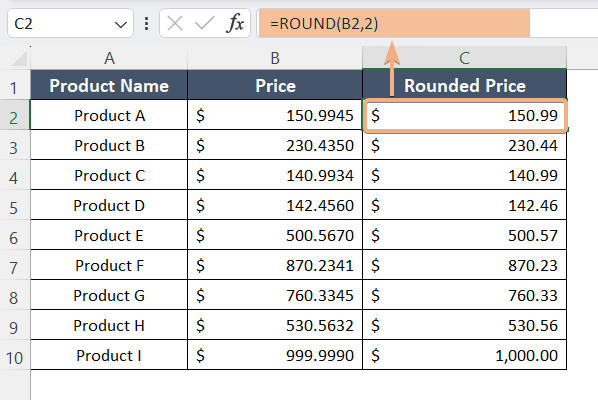Click the Name Box showing C2
This screenshot has height=400, width=598.
click(70, 24)
